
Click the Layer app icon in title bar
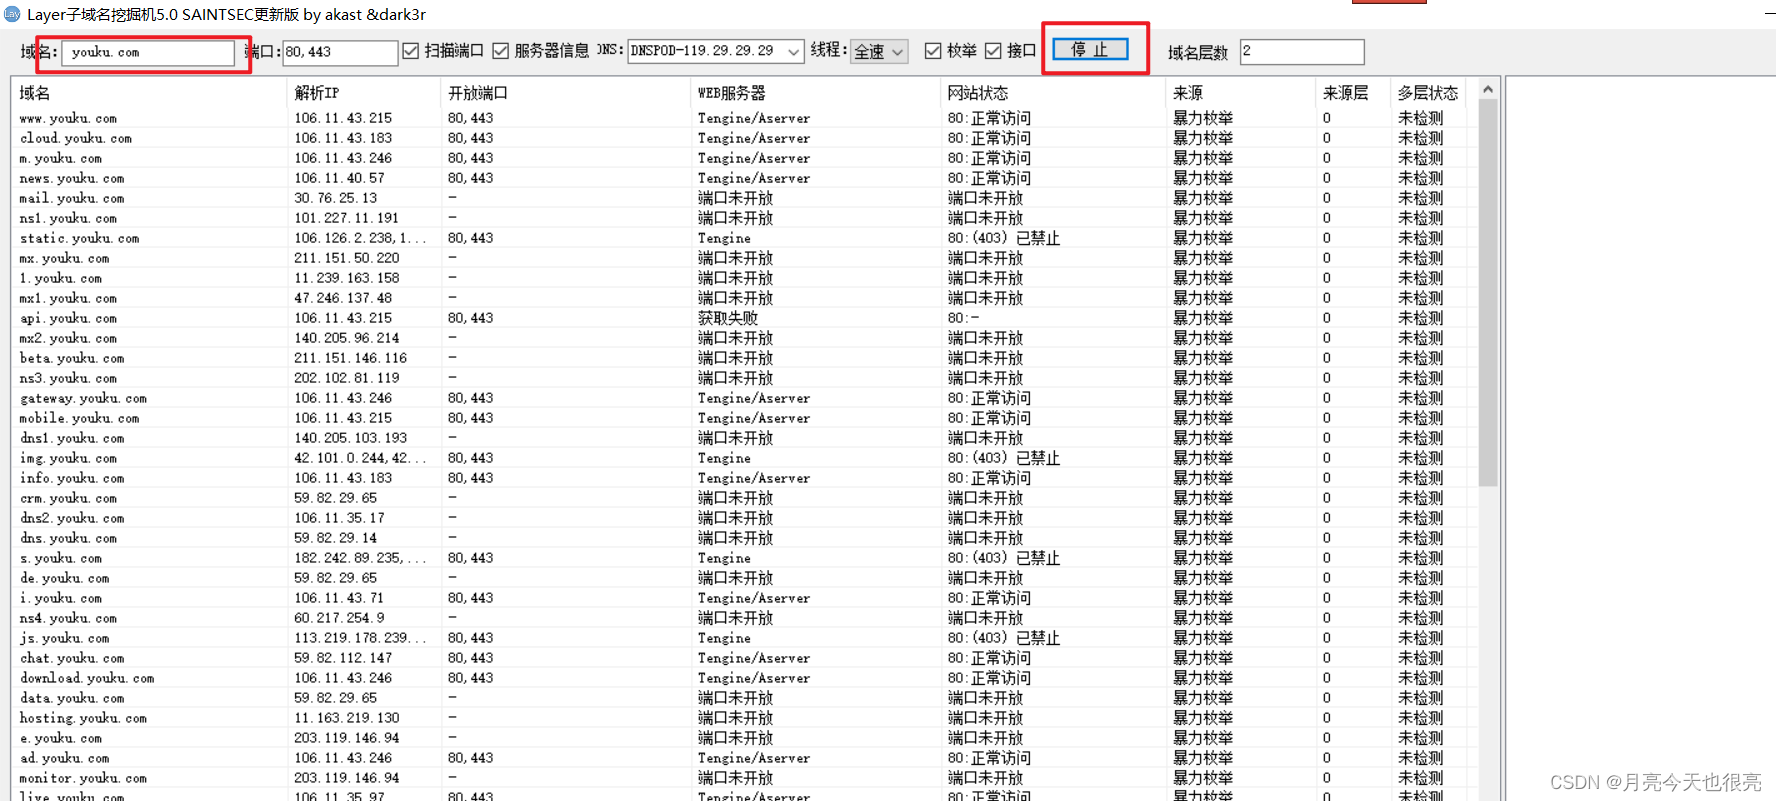click(12, 14)
